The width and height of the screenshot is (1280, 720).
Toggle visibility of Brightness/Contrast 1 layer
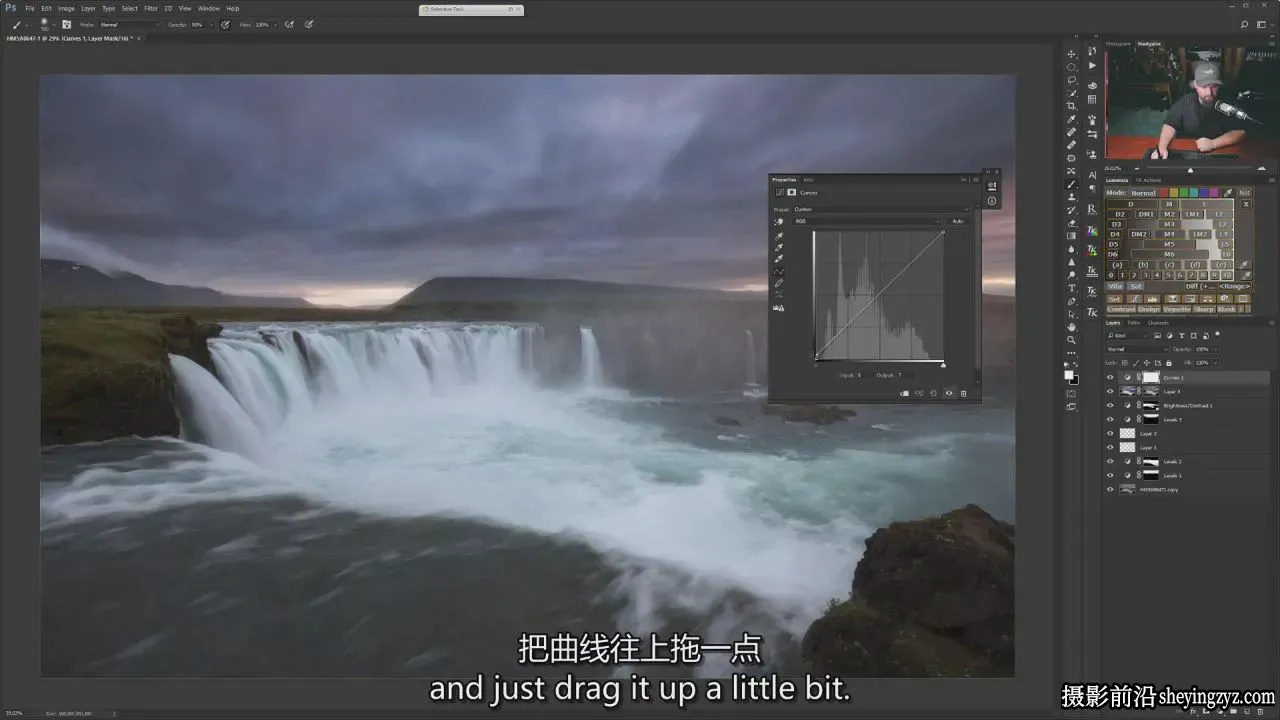tap(1110, 406)
